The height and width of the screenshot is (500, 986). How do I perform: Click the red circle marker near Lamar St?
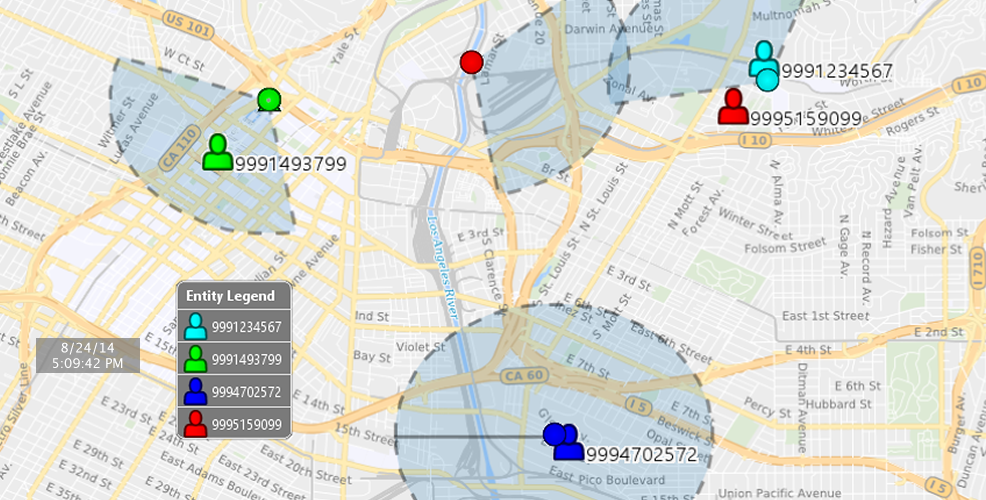click(x=471, y=62)
